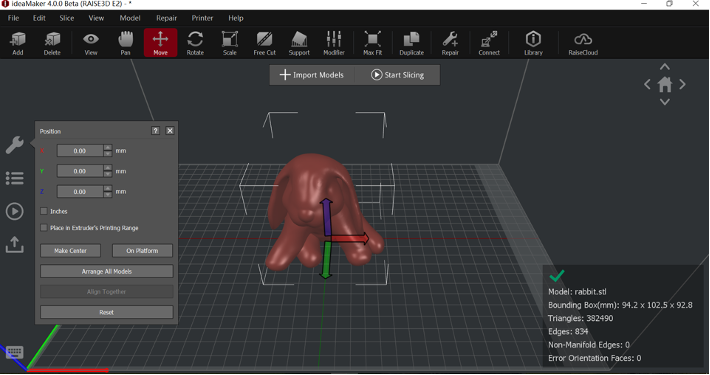This screenshot has width=710, height=375.
Task: Click On Platform button
Action: tap(142, 250)
